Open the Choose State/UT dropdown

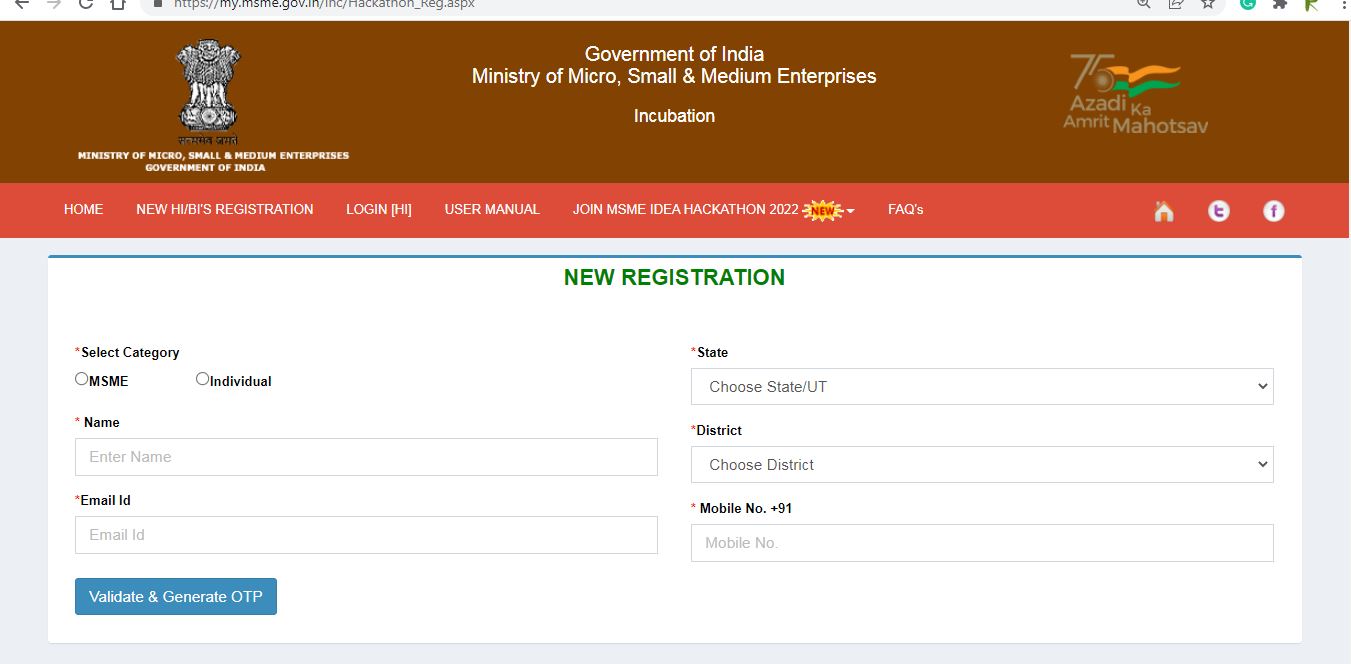click(x=982, y=386)
